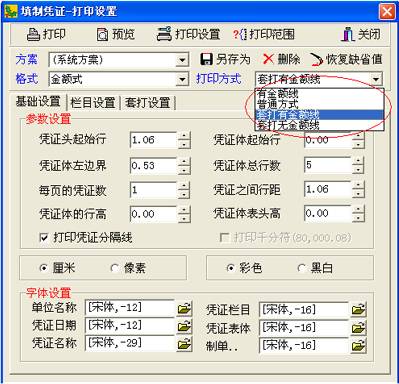The height and width of the screenshot is (384, 399).
Task: Open font picker for 凭证栏目
Action: [358, 310]
